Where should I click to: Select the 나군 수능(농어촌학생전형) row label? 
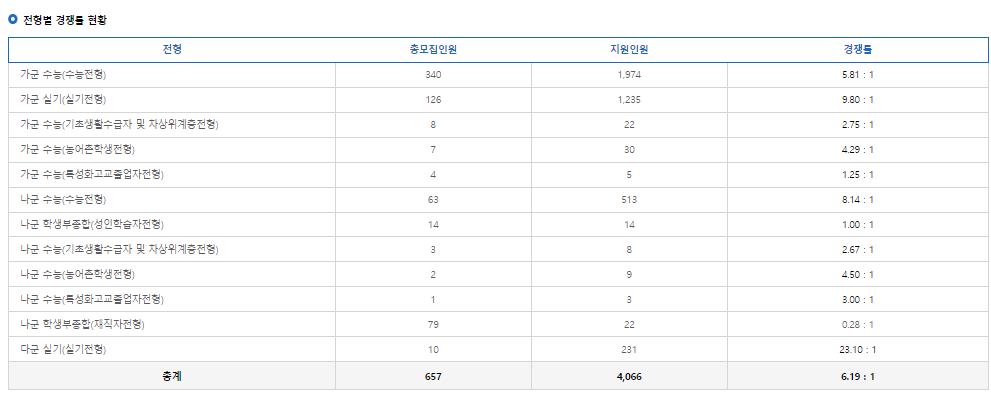tap(78, 274)
